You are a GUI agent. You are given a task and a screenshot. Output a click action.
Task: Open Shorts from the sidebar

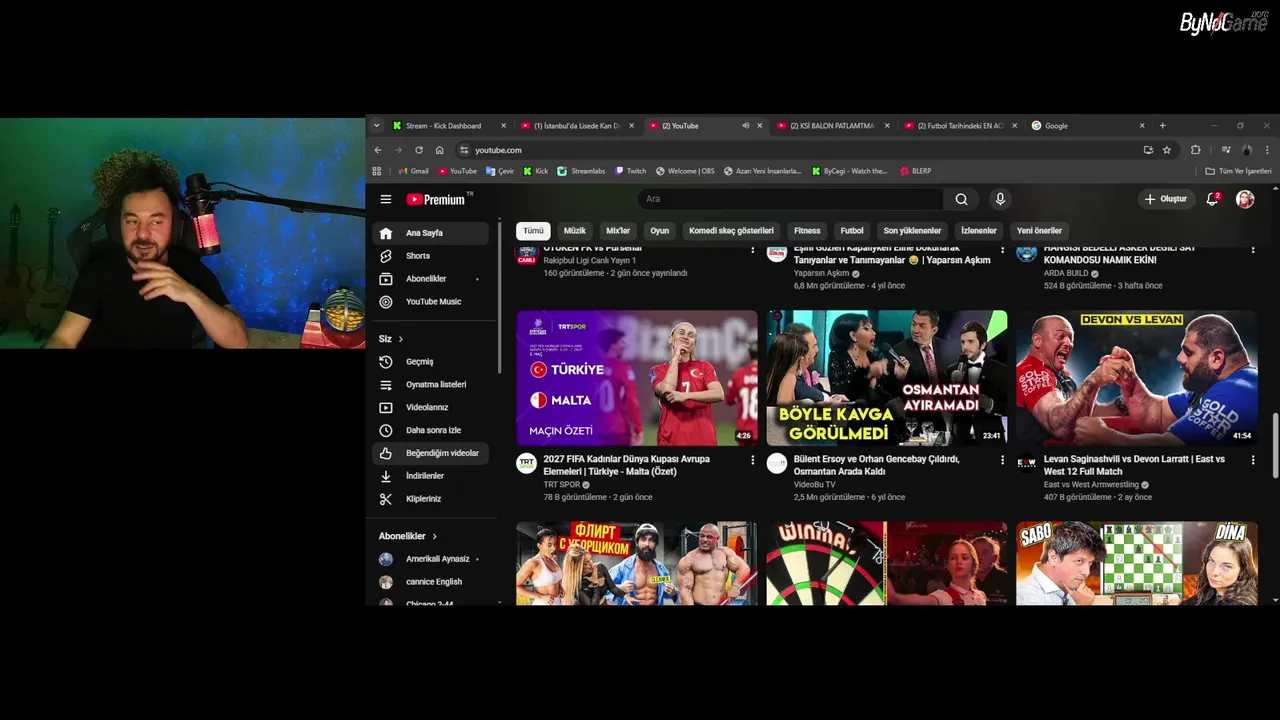431,256
